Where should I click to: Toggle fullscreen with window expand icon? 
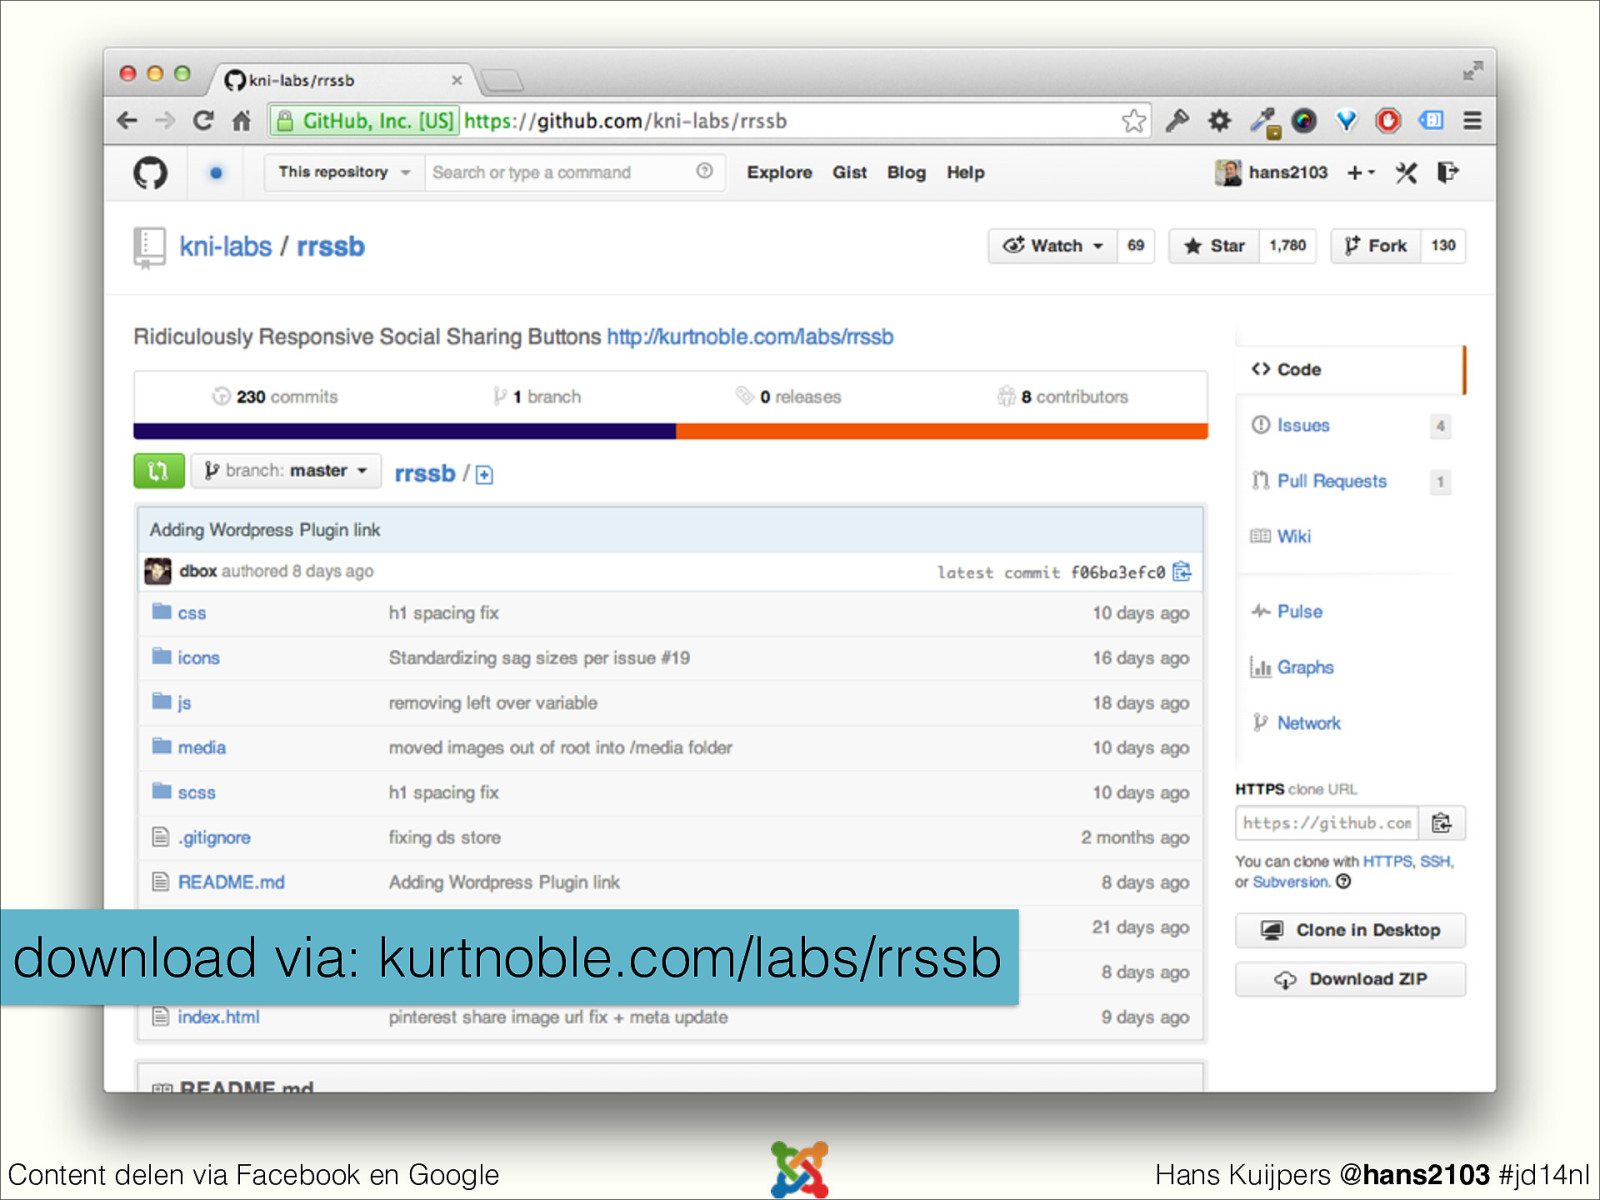[x=1472, y=71]
